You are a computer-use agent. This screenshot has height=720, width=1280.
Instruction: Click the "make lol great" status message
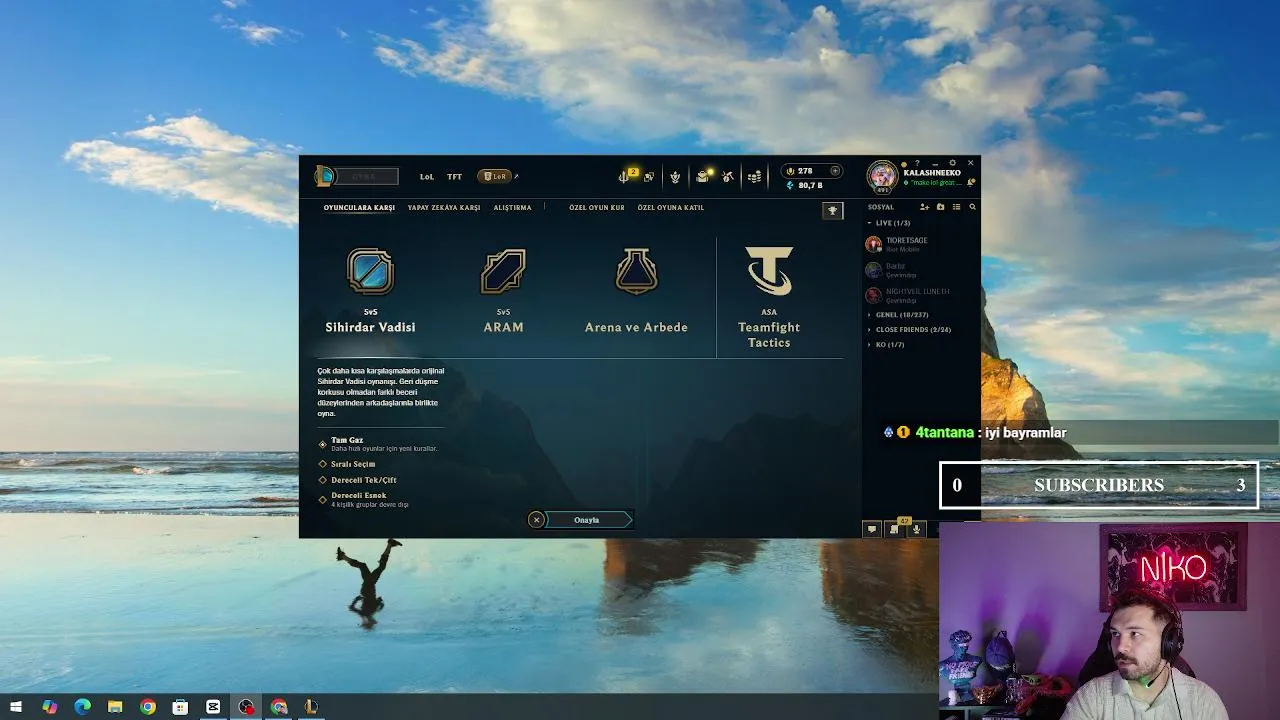tap(934, 183)
